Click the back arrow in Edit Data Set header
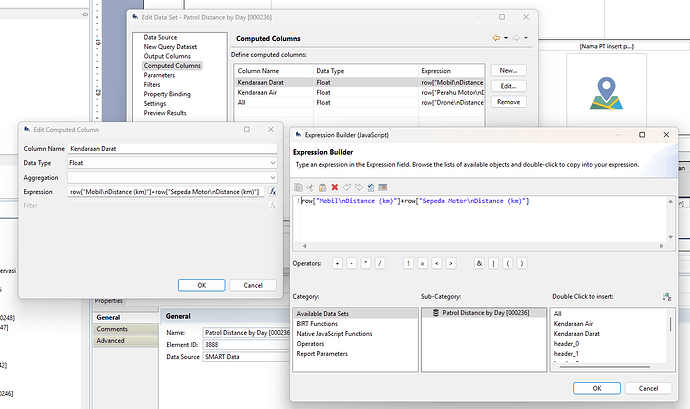The width and height of the screenshot is (690, 409). point(496,38)
